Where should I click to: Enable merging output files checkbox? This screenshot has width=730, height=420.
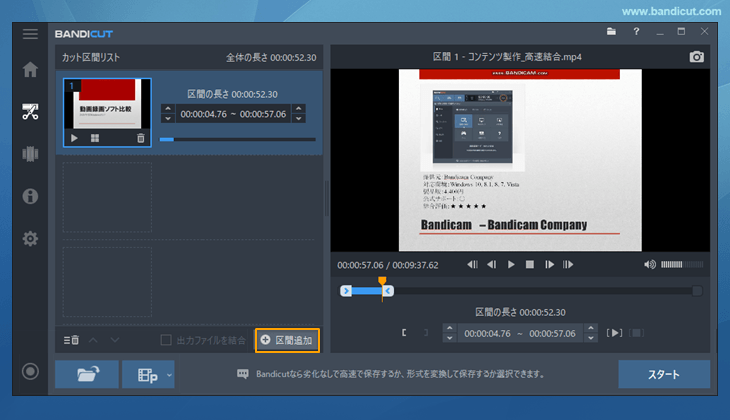(x=166, y=340)
